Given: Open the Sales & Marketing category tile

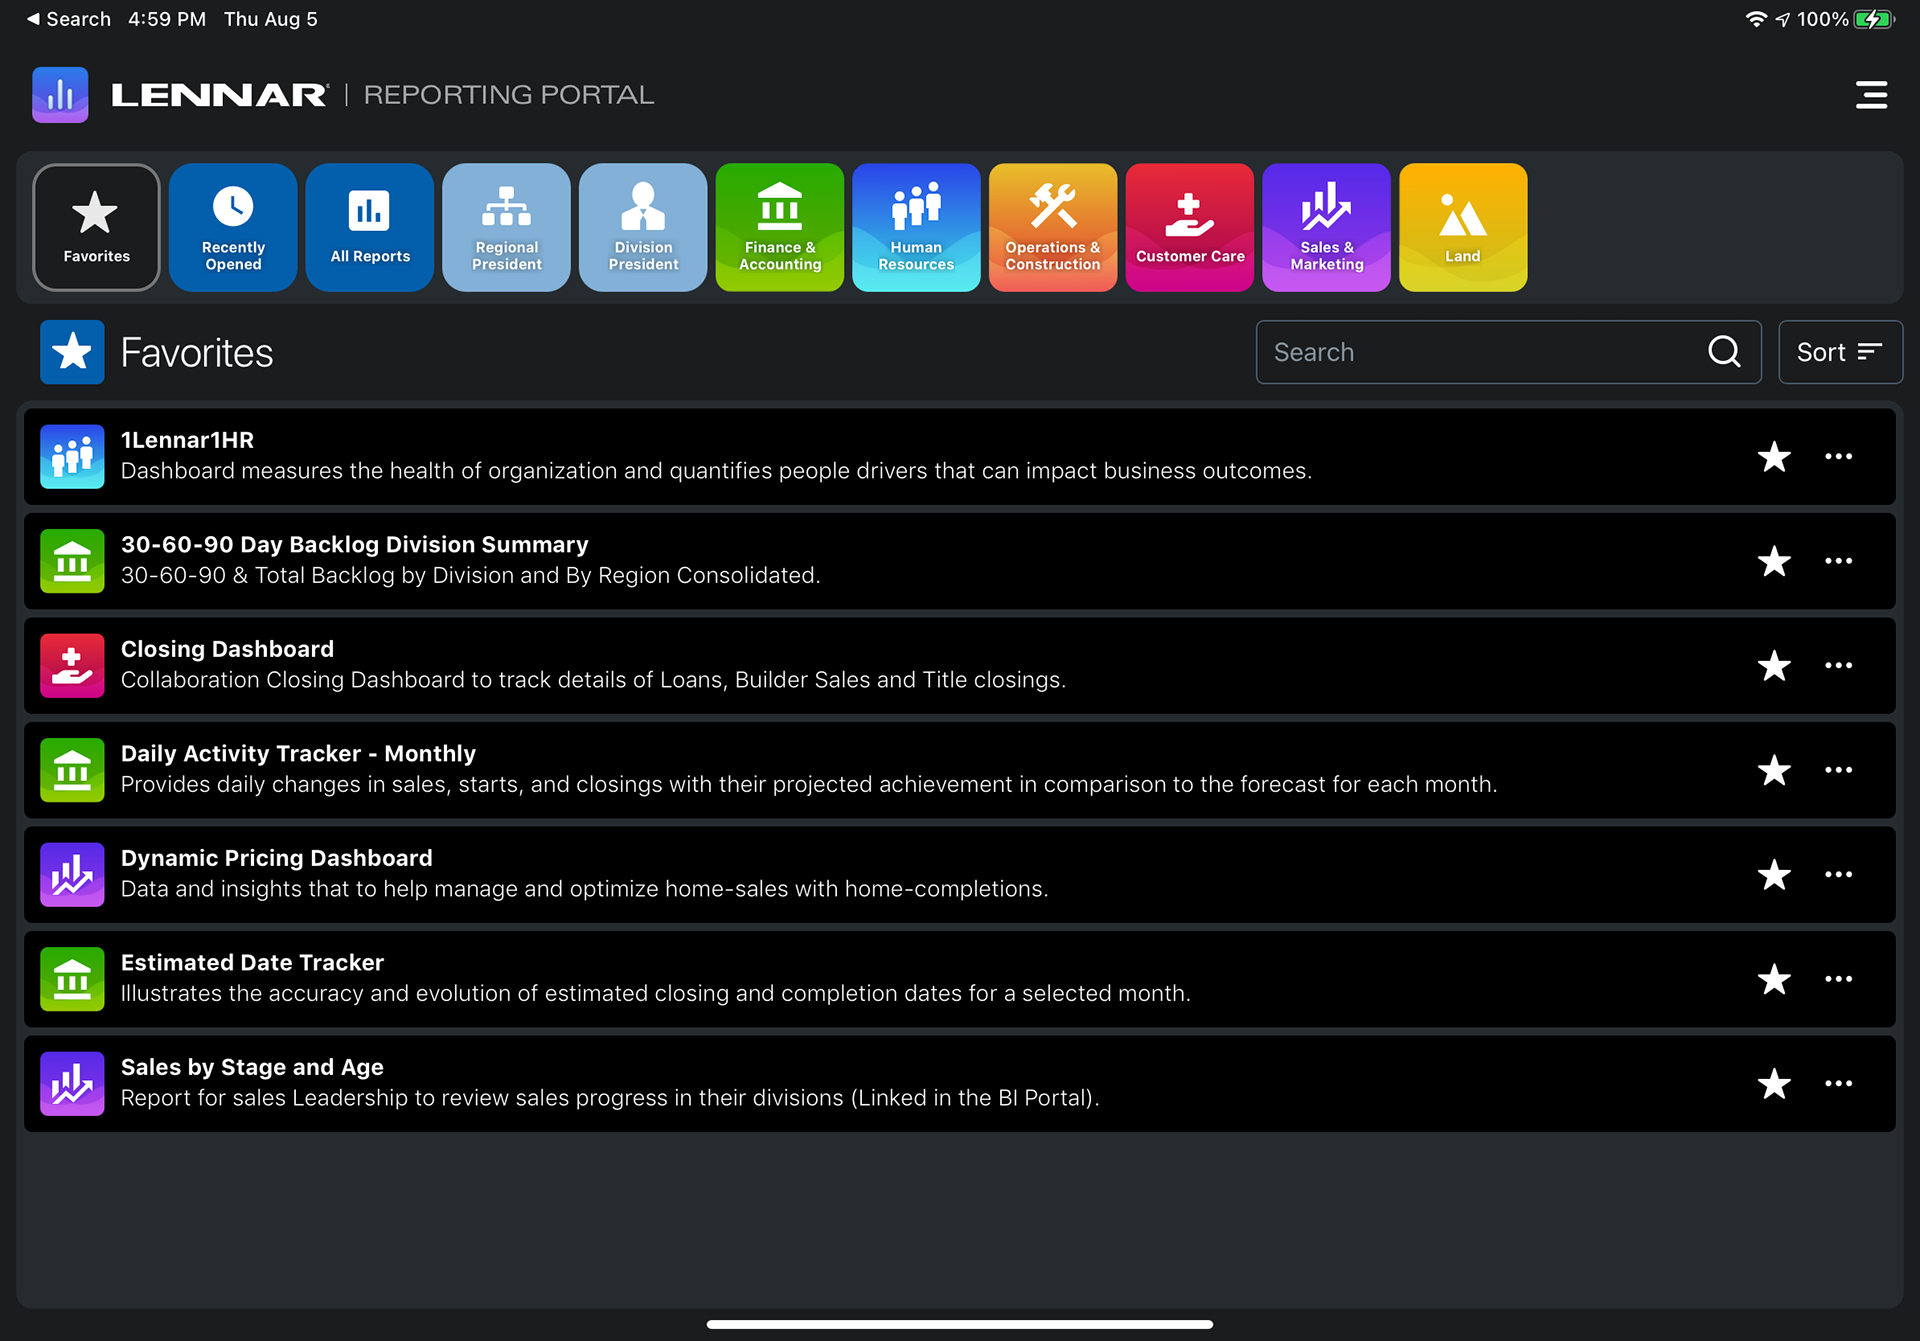Looking at the screenshot, I should [1326, 227].
